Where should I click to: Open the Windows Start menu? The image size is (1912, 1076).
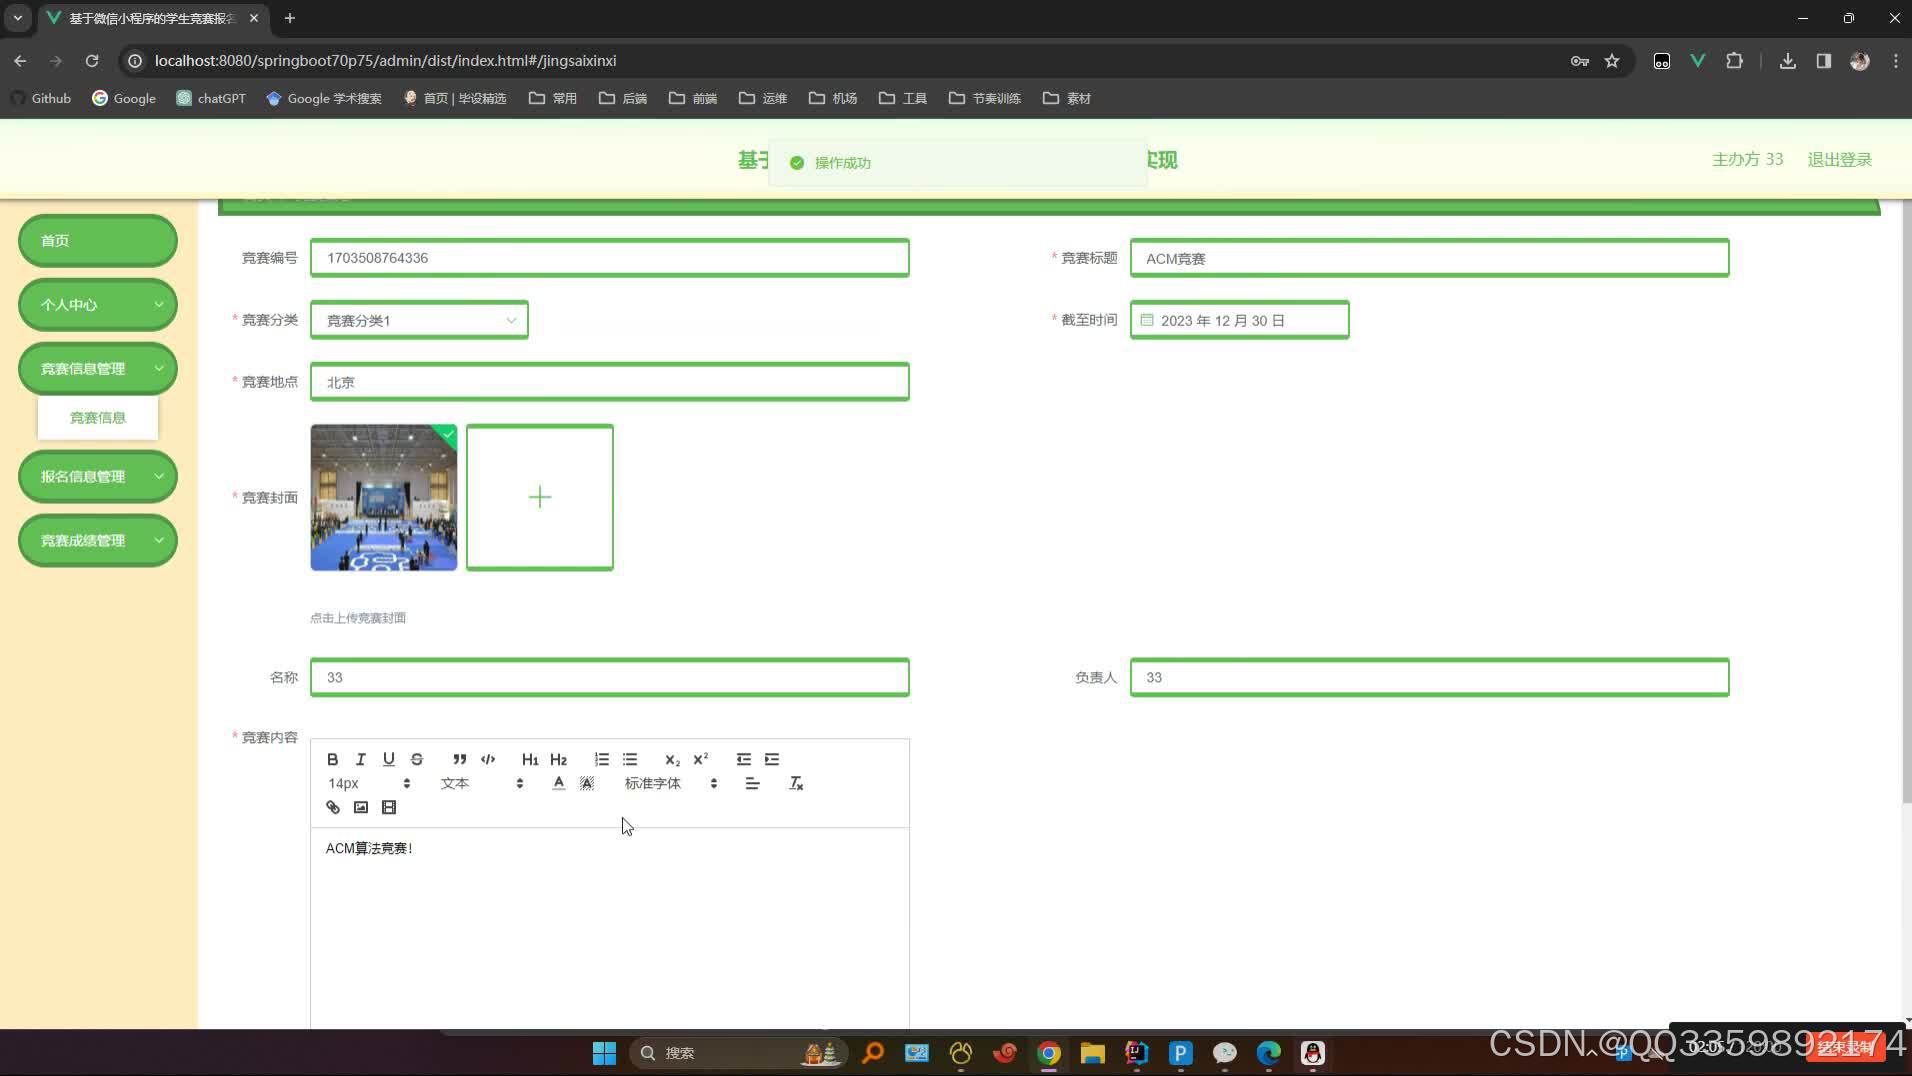[x=604, y=1053]
